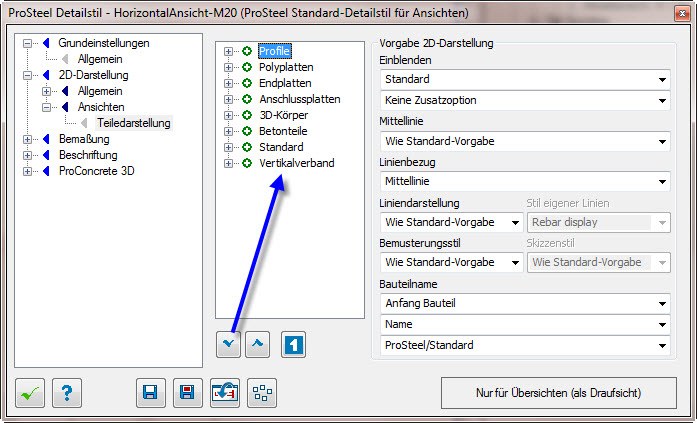
Task: Open the Linienbezug dropdown
Action: [x=525, y=181]
